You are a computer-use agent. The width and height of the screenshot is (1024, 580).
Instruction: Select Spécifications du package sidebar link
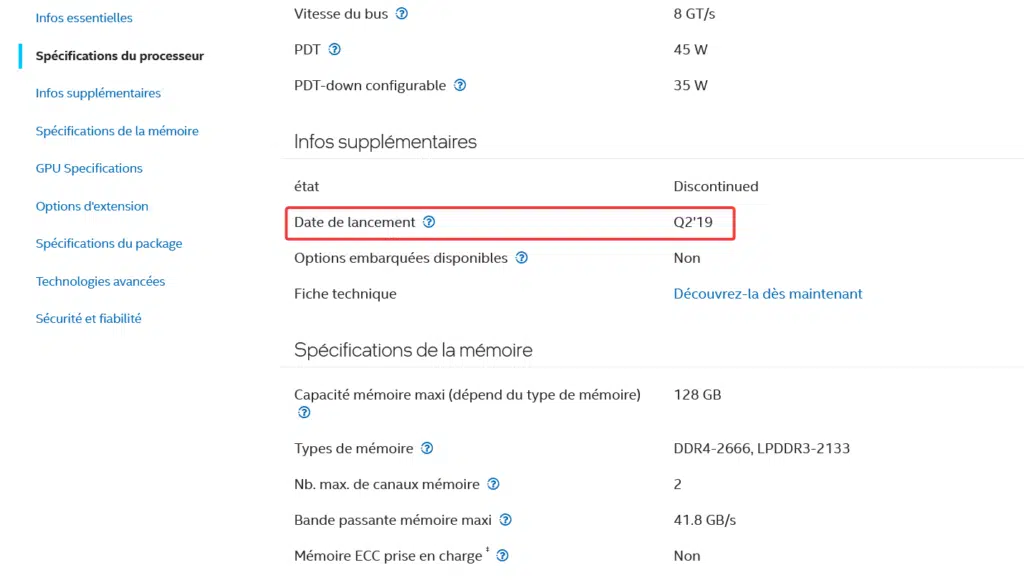click(x=109, y=244)
